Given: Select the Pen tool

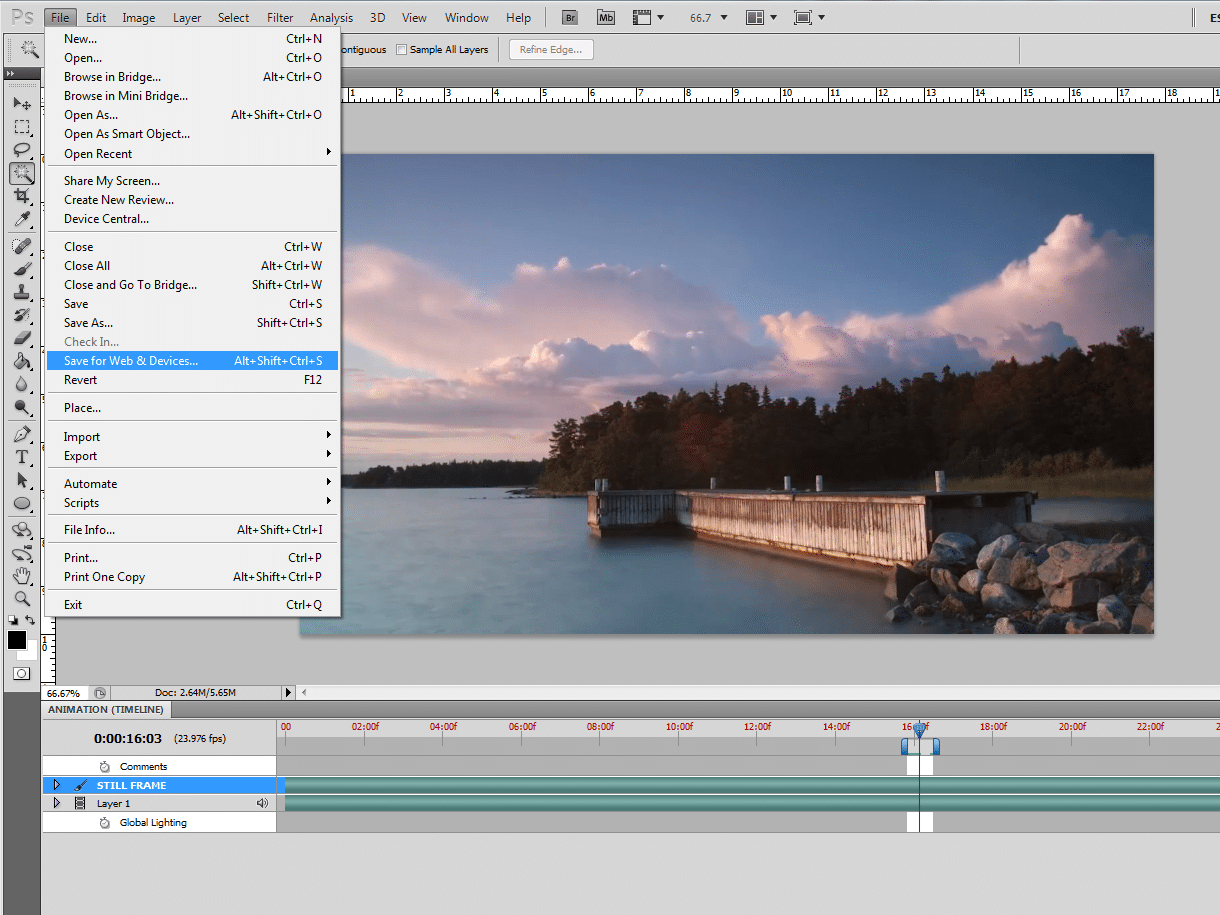Looking at the screenshot, I should pos(21,434).
